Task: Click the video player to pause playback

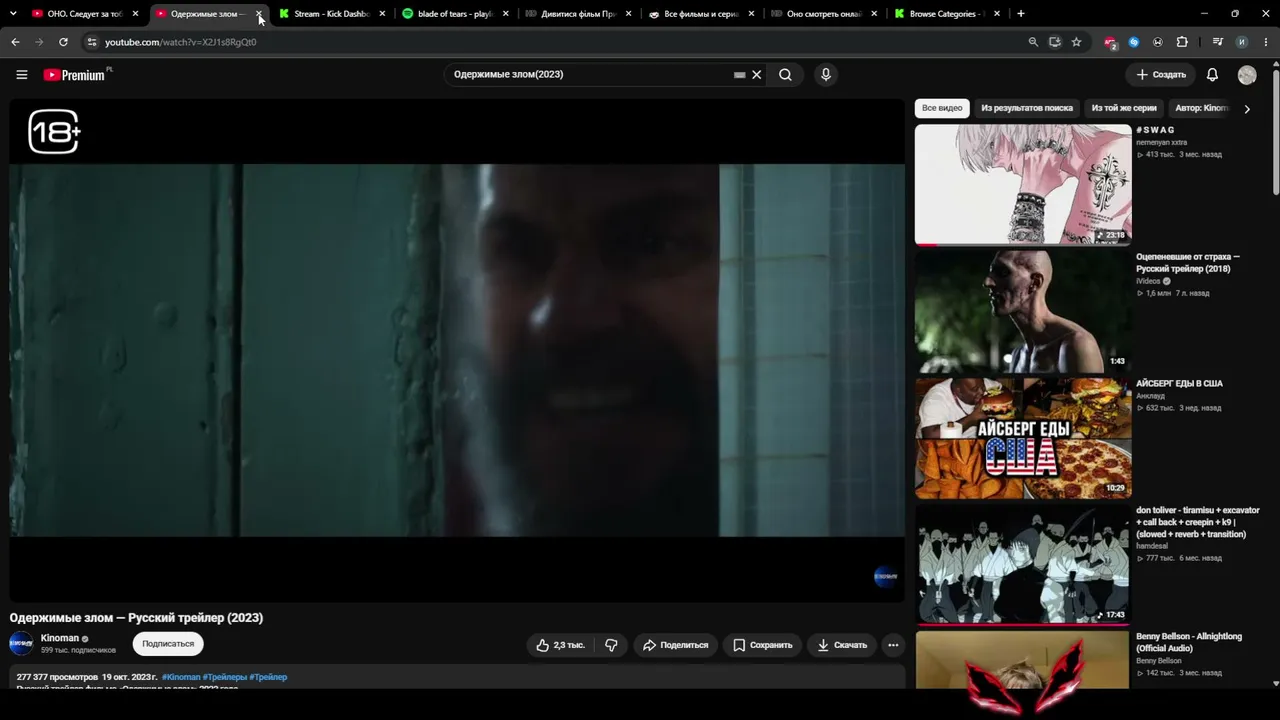Action: coord(457,350)
